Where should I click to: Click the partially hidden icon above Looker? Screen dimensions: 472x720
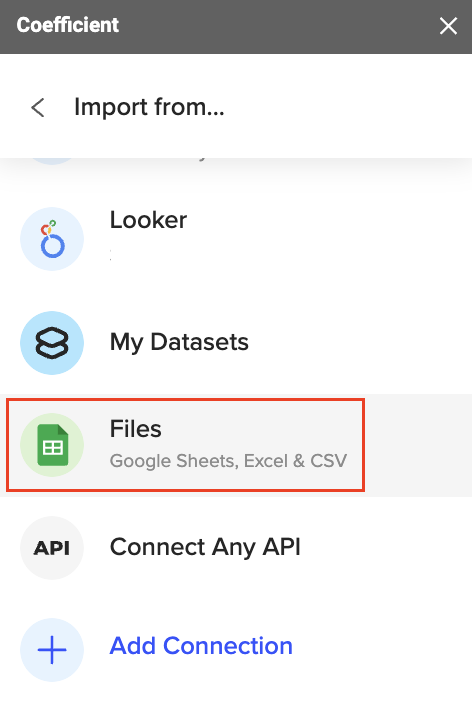click(x=52, y=161)
